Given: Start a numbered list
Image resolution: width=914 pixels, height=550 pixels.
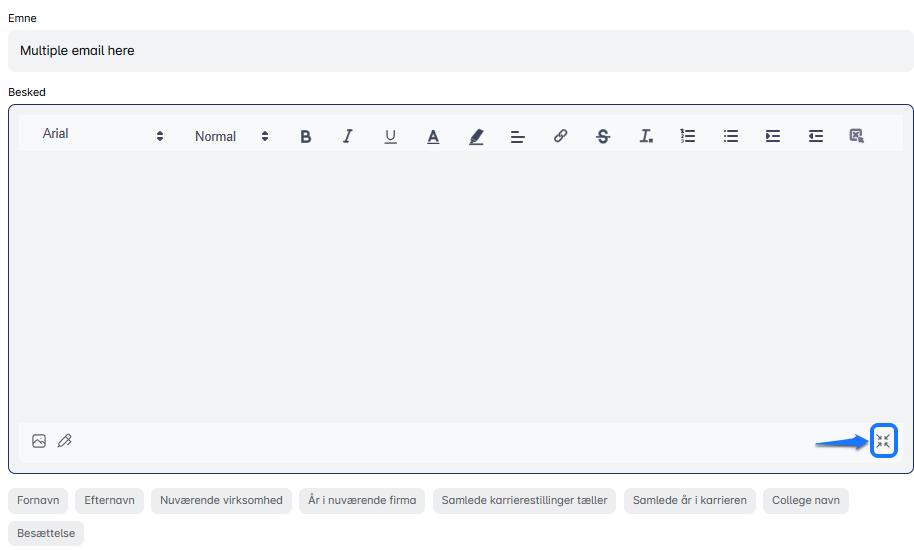Looking at the screenshot, I should point(688,136).
